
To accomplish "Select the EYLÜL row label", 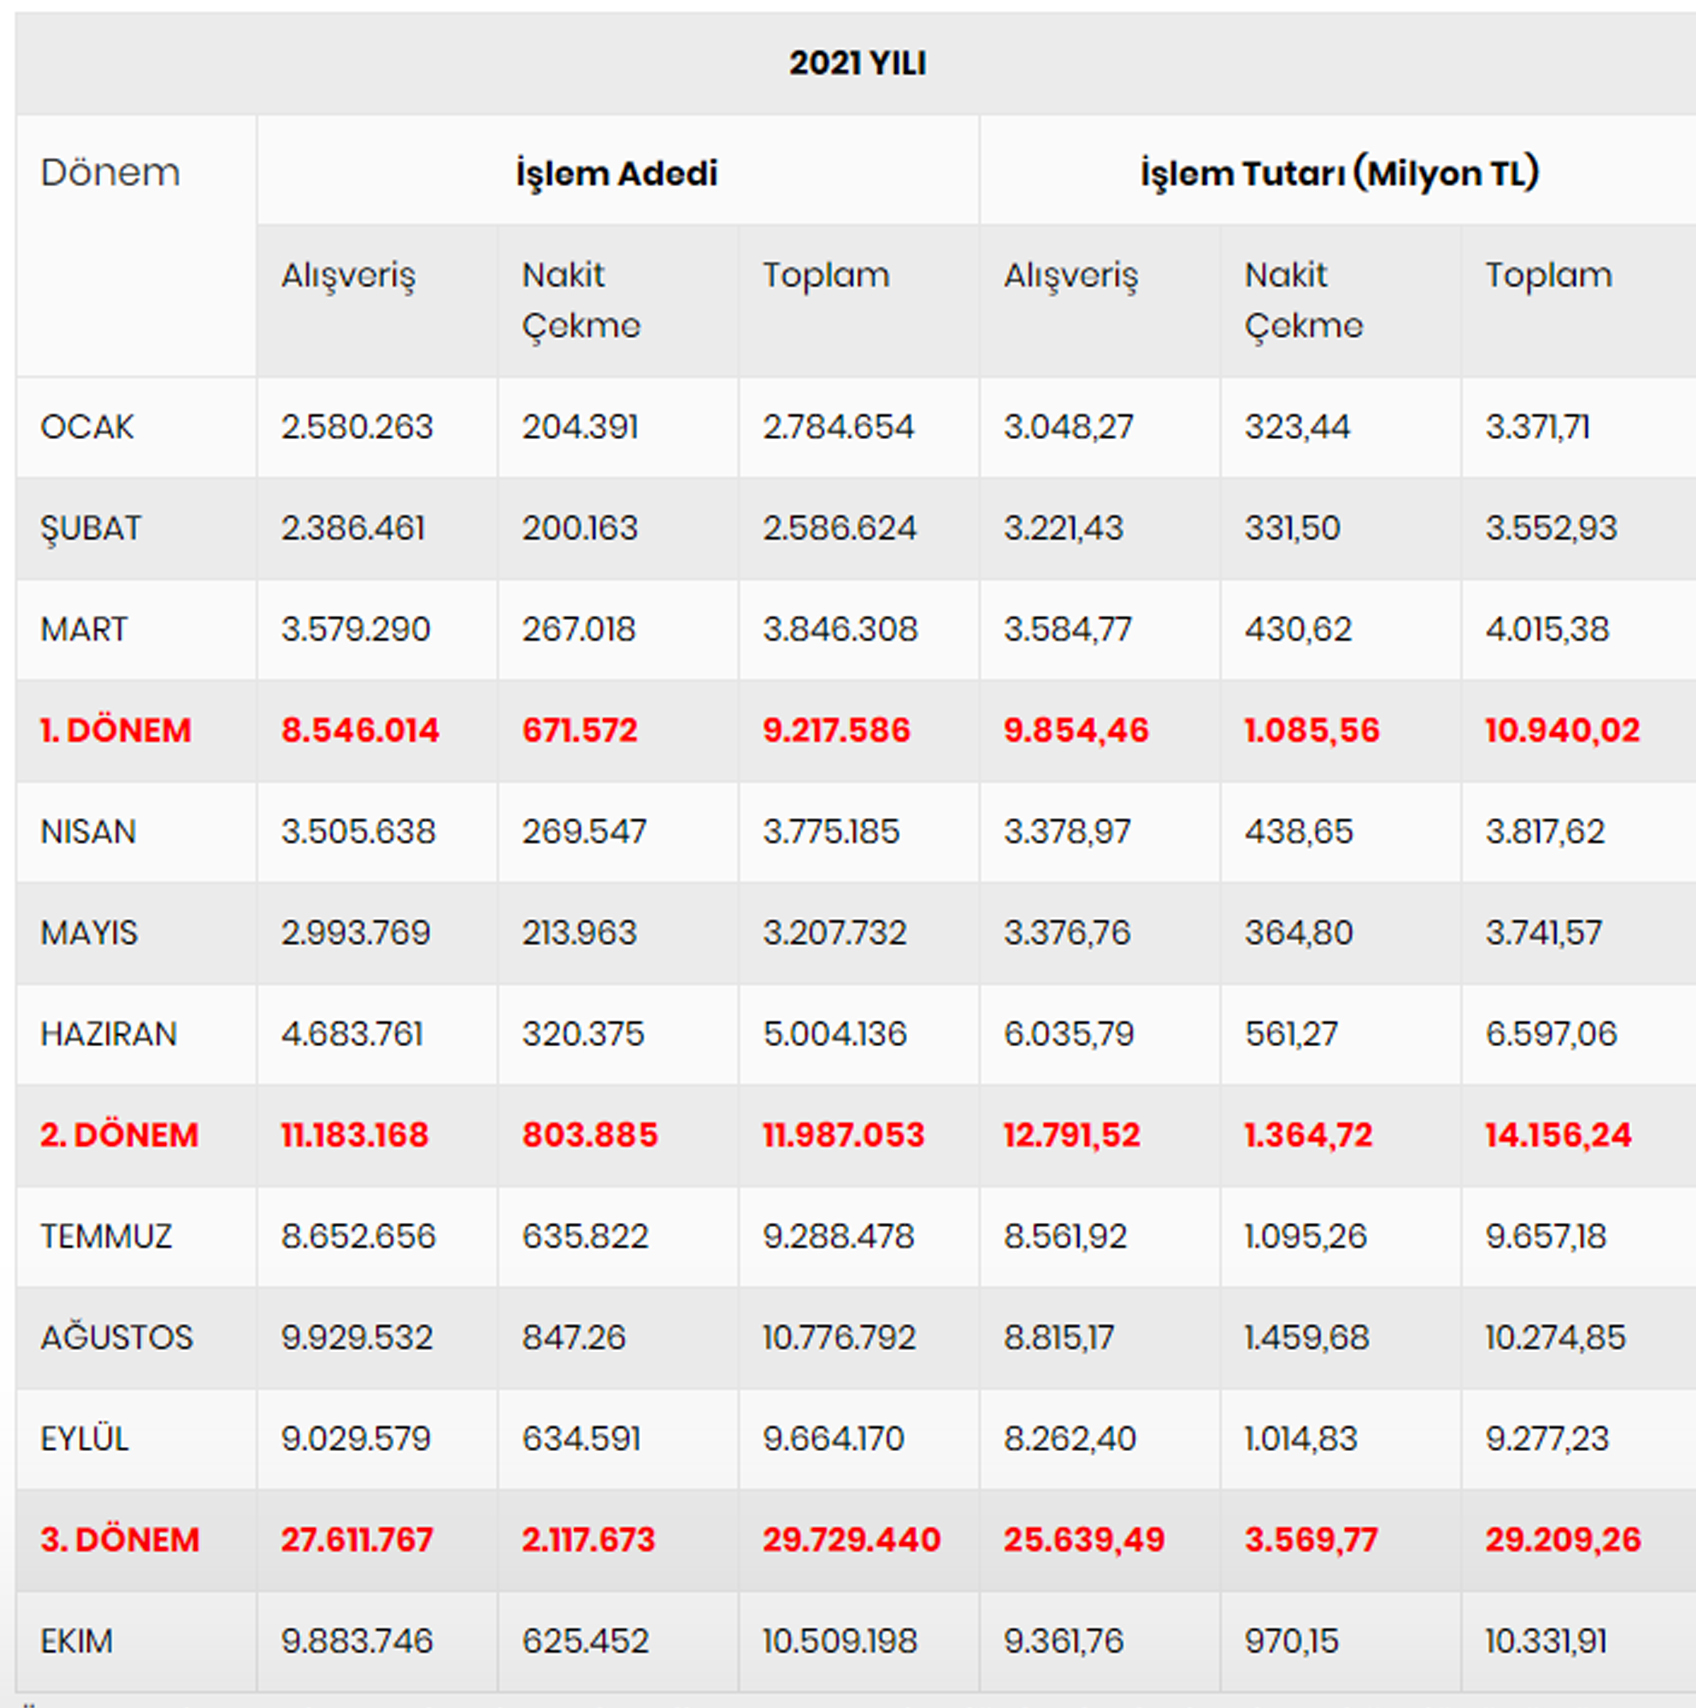I will 84,1438.
